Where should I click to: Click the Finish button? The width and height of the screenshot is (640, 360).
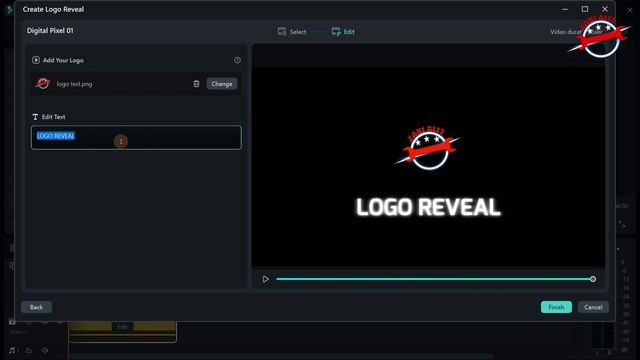[x=556, y=307]
